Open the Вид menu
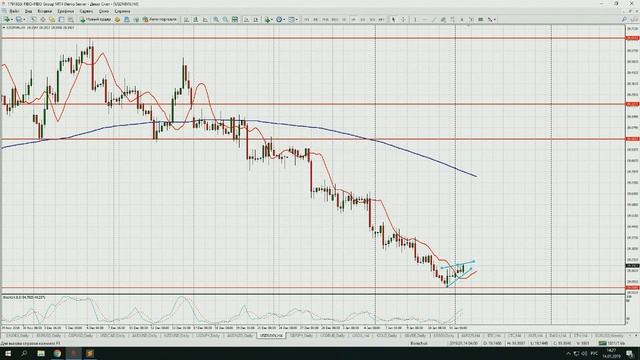This screenshot has height=360, width=640. pos(28,11)
